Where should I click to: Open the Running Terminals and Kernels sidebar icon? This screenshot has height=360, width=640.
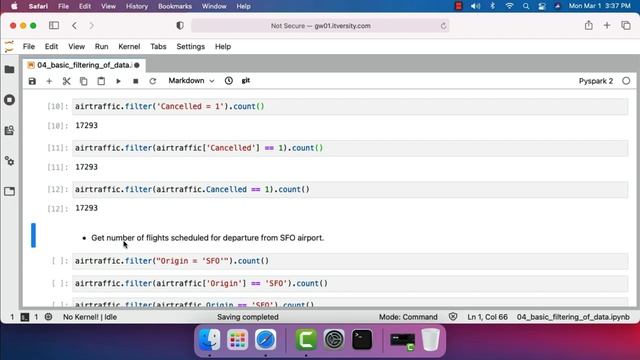[9, 100]
